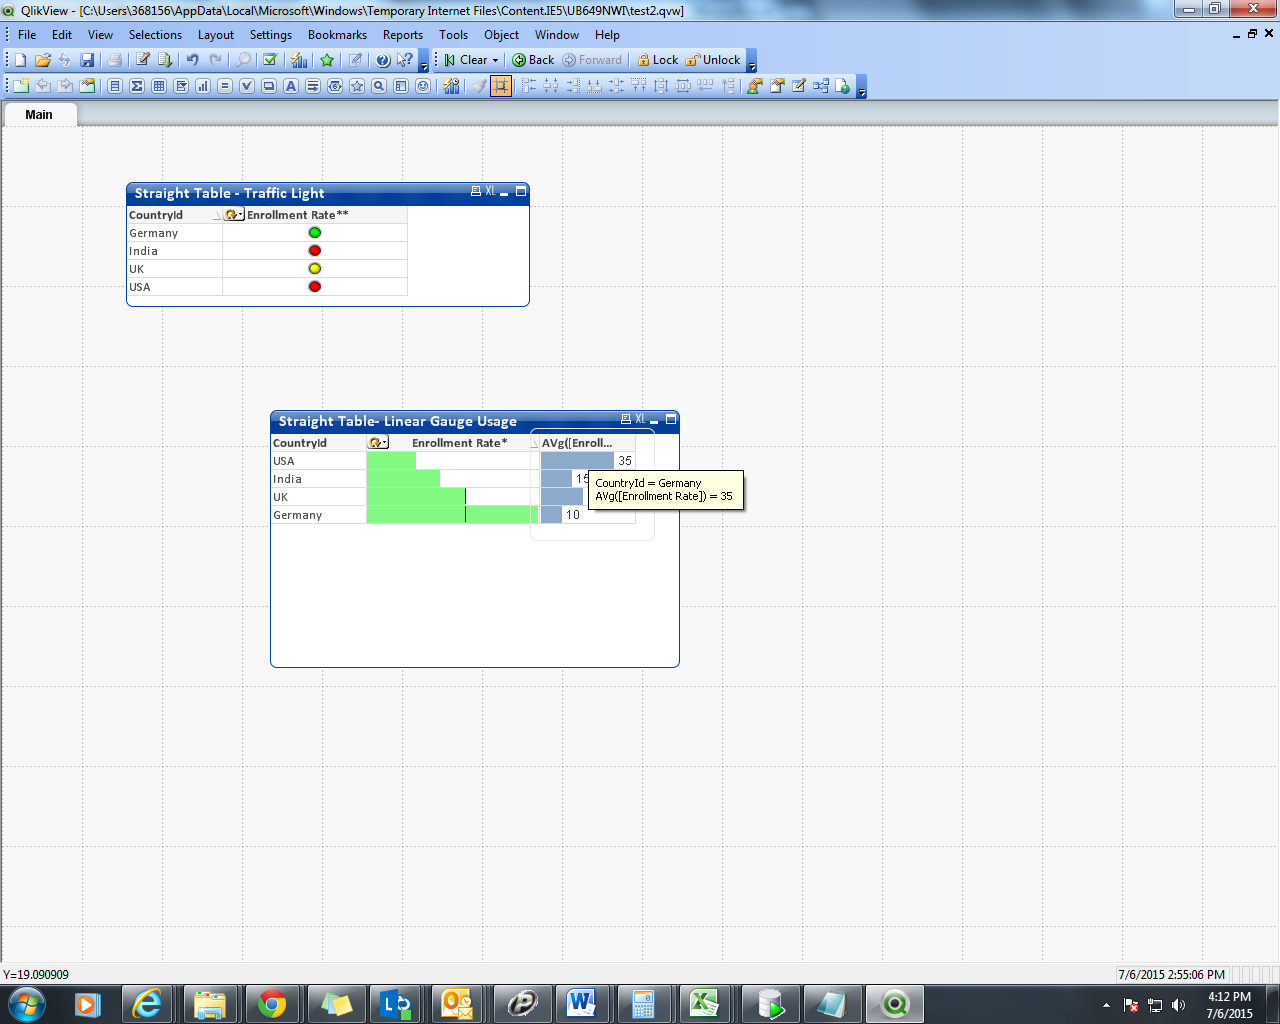The width and height of the screenshot is (1280, 1024).
Task: Open cycle group dropdown in Linear Gauge table
Action: 378,443
